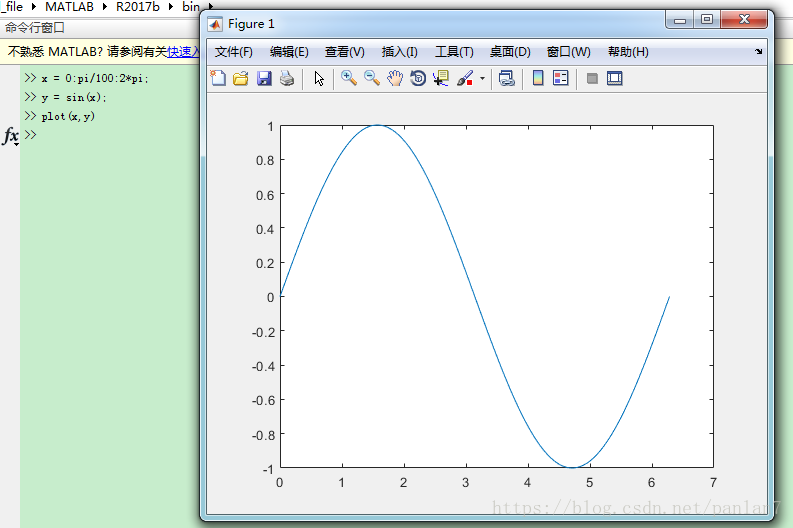Screen dimensions: 793x528
Task: Save the figure using the floppy disk icon
Action: pyautogui.click(x=264, y=78)
